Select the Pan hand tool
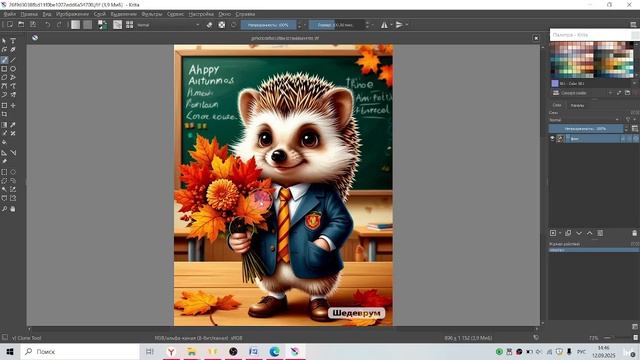This screenshot has height=360, width=640. pos(13,209)
